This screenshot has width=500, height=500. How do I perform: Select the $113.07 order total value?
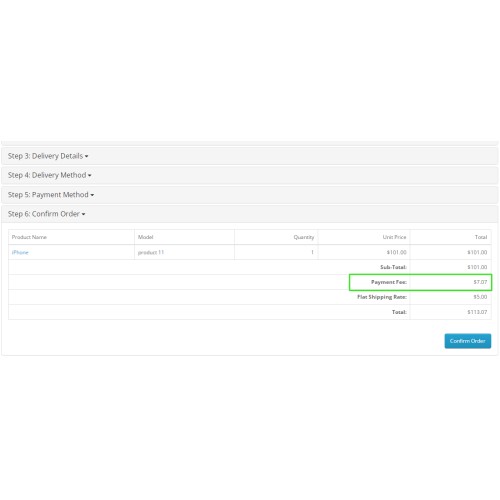coord(477,312)
